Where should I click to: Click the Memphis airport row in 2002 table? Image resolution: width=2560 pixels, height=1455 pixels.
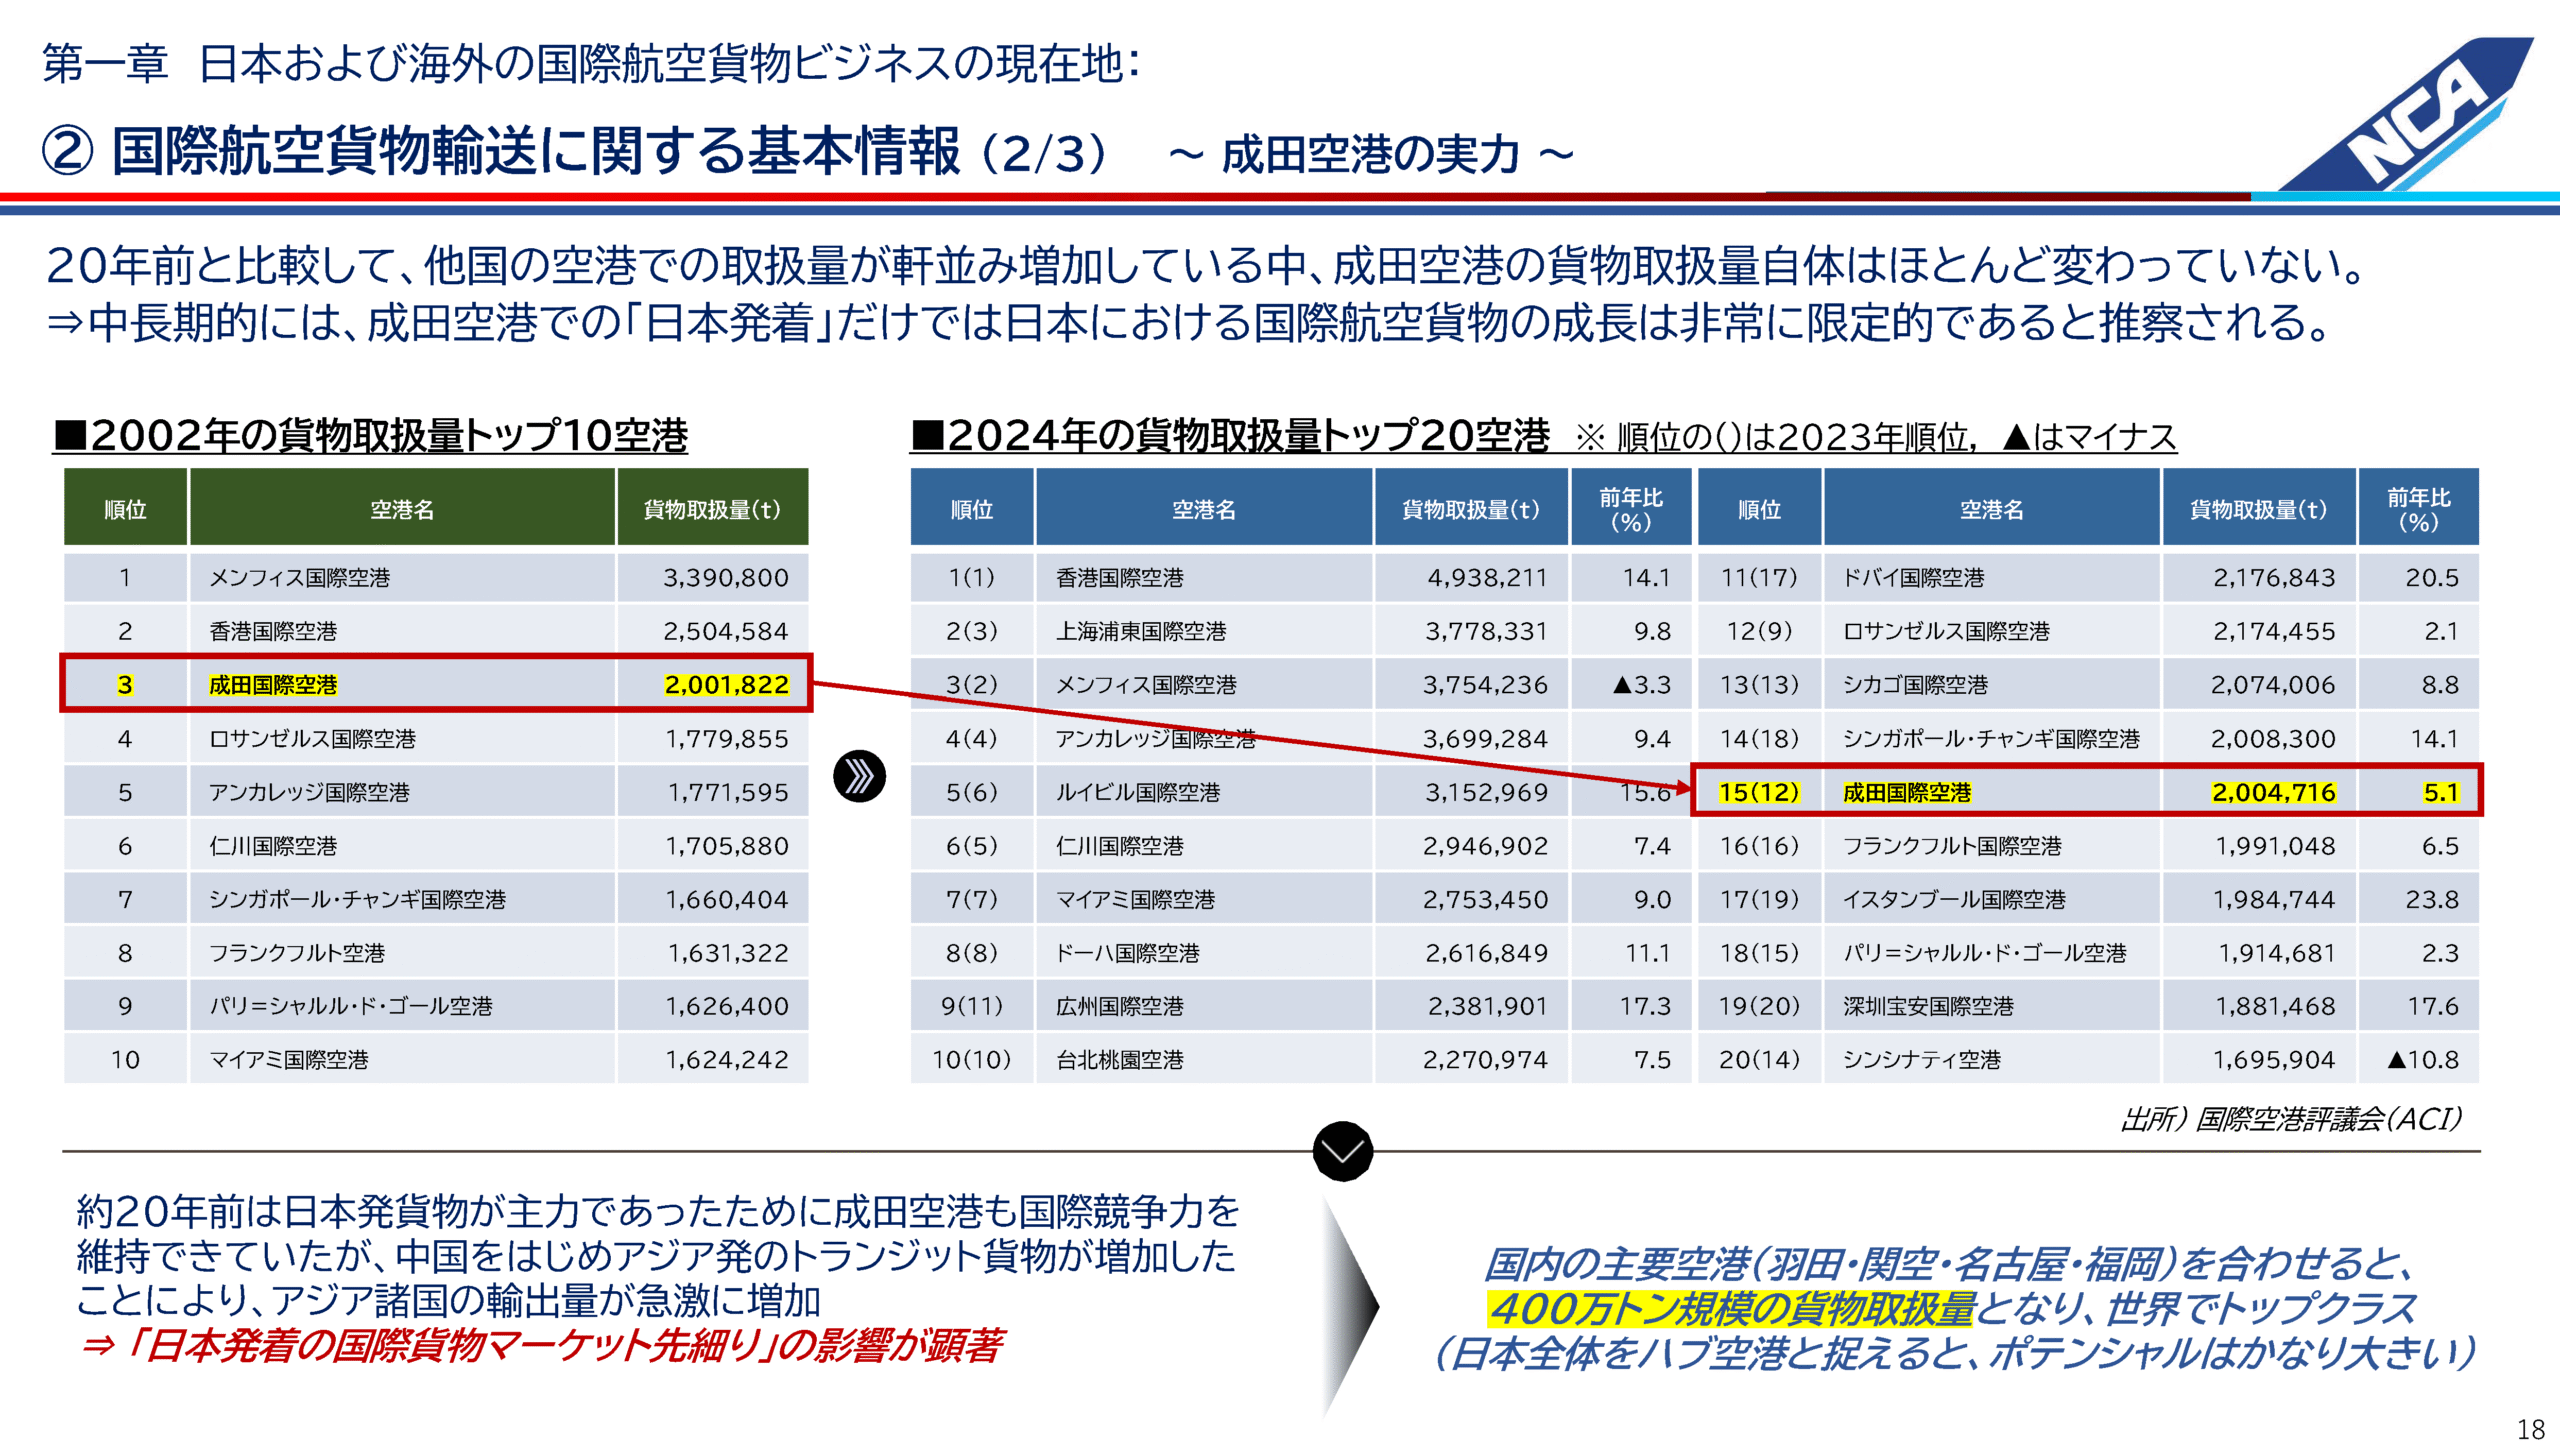[x=300, y=578]
